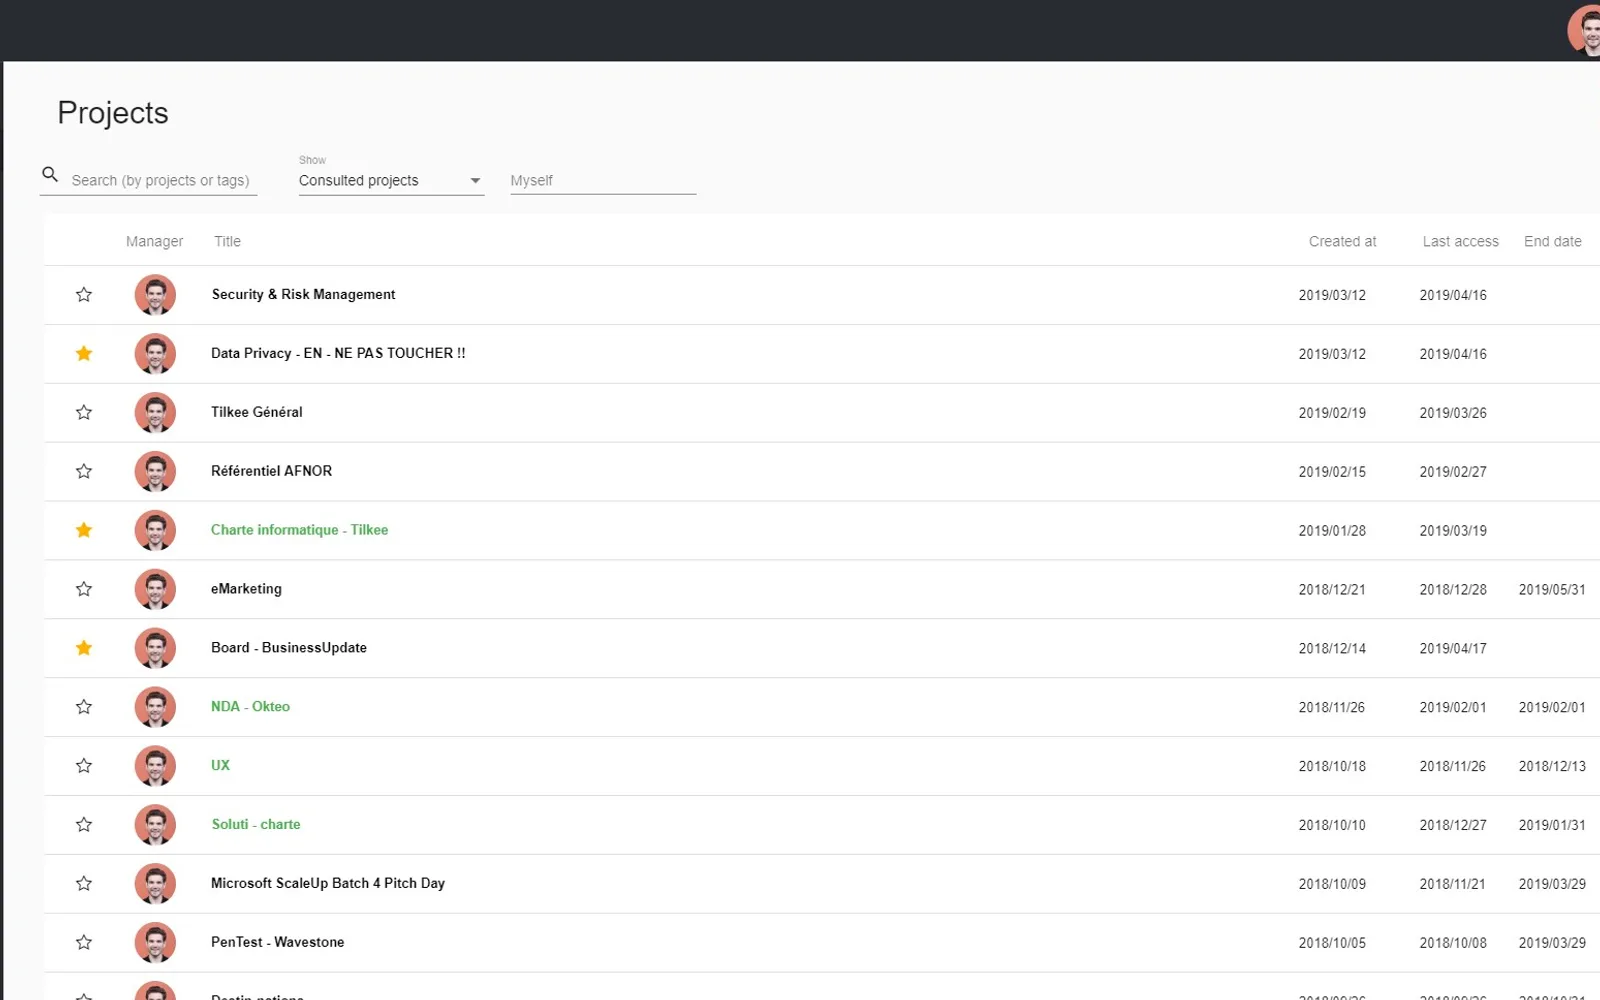The width and height of the screenshot is (1600, 1000).
Task: Open Référentiel AFNOR project
Action: pyautogui.click(x=271, y=471)
